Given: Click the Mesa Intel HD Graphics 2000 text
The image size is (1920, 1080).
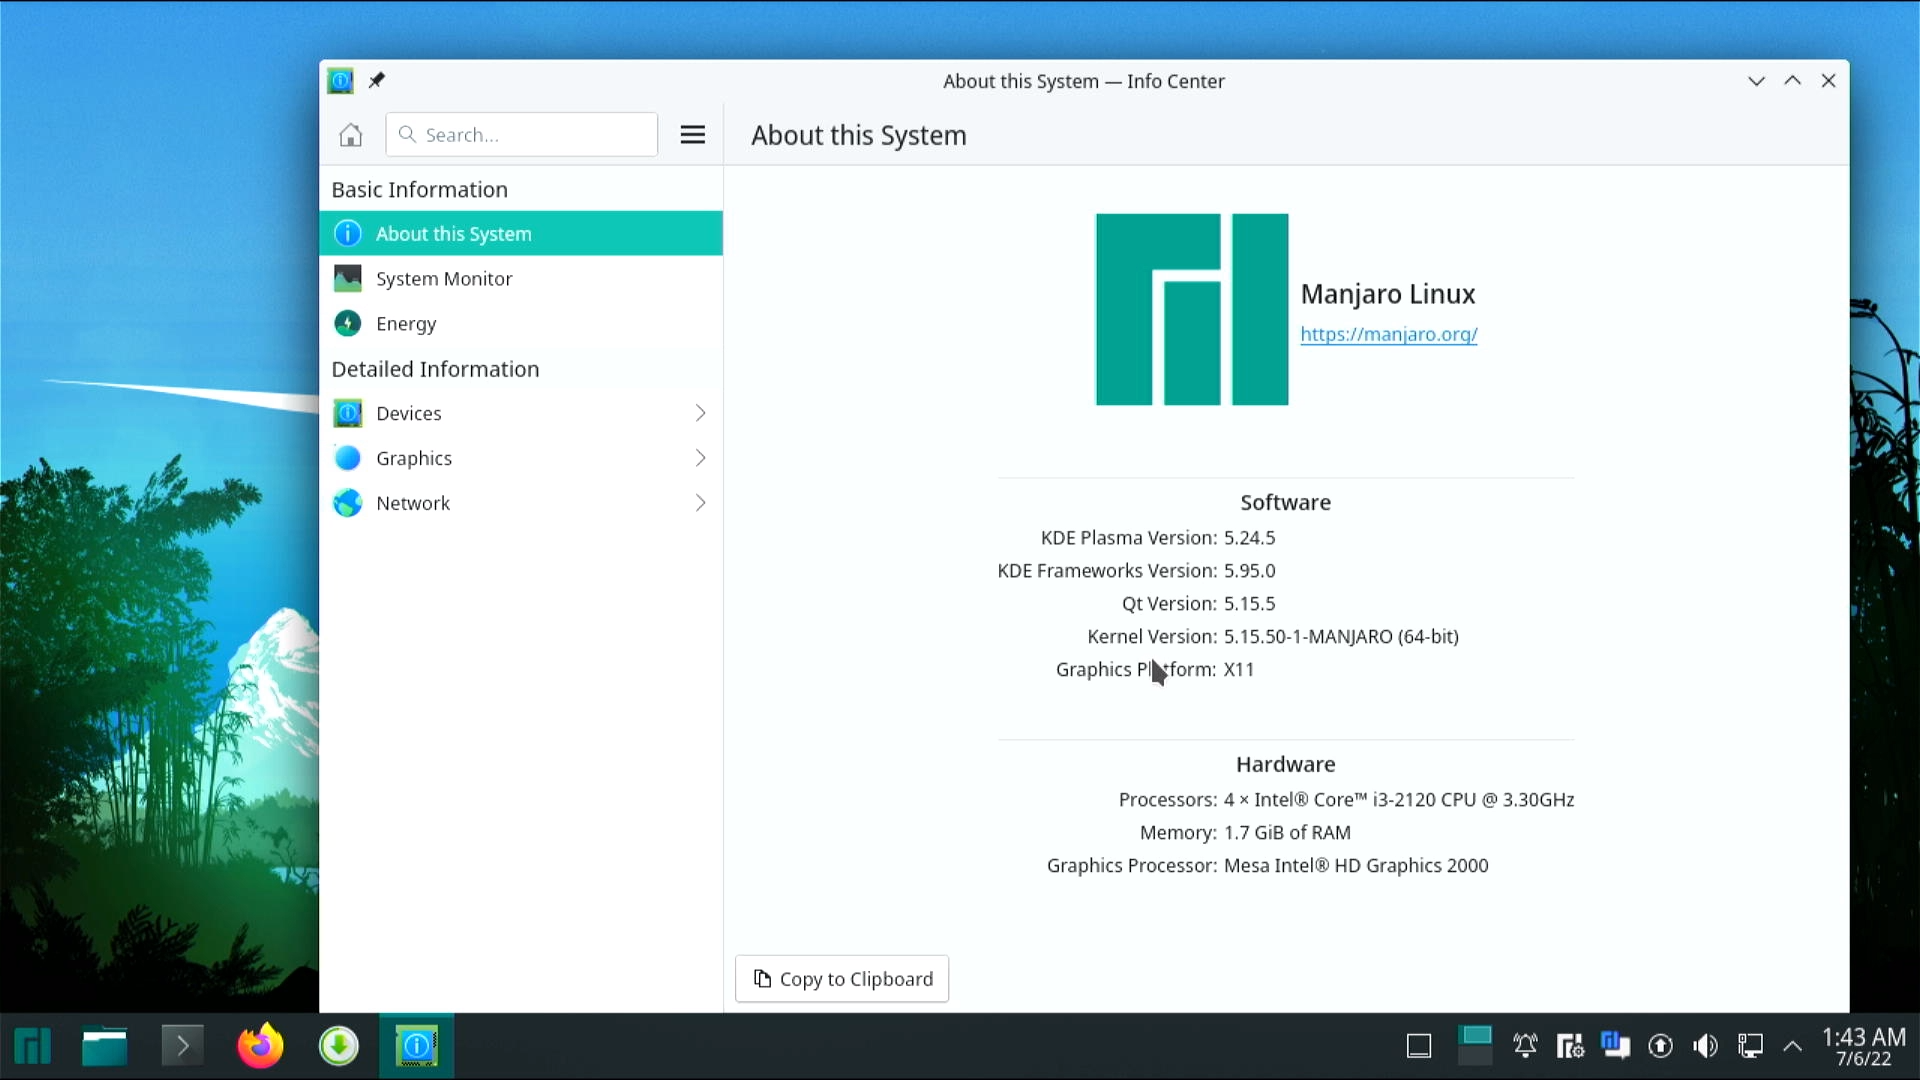Looking at the screenshot, I should pos(1356,865).
